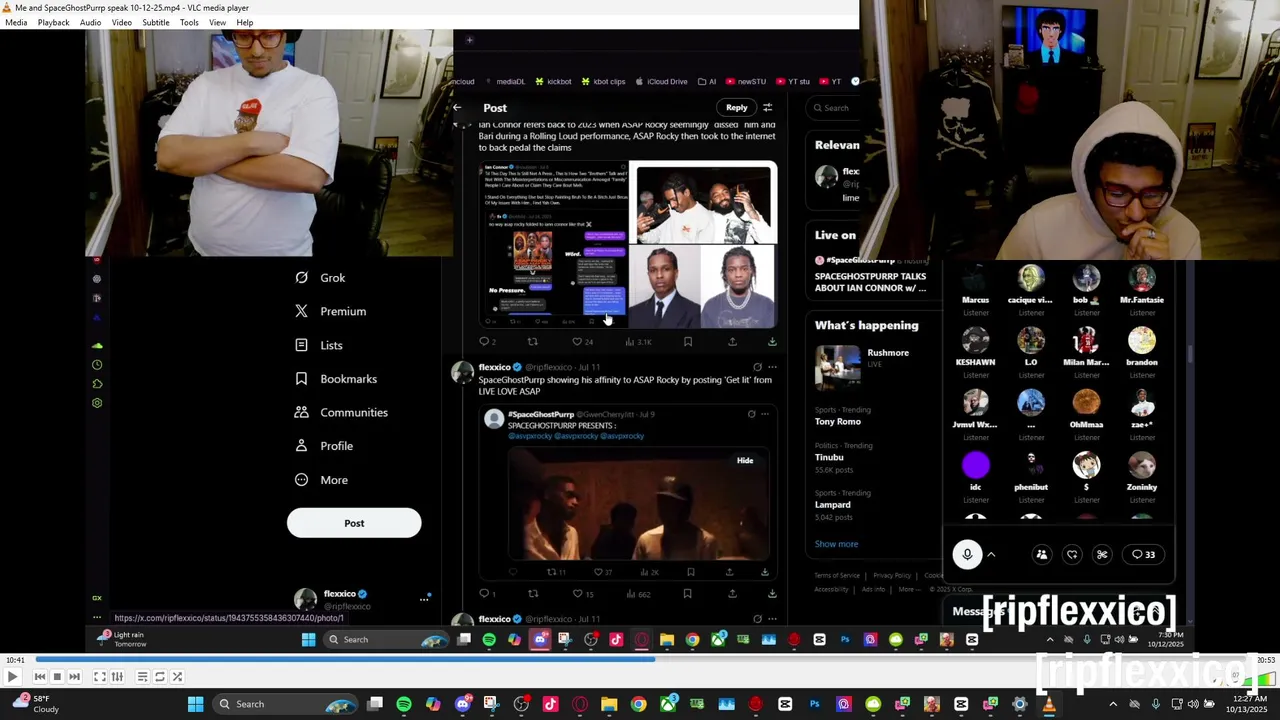This screenshot has width=1280, height=720.
Task: Open Spaces comments showing 33
Action: pos(1143,555)
